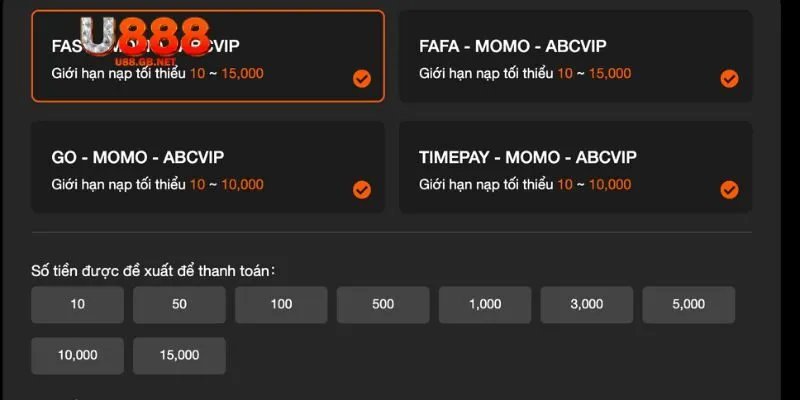Click the U888 logo watermark
This screenshot has height=400, width=800.
click(145, 37)
